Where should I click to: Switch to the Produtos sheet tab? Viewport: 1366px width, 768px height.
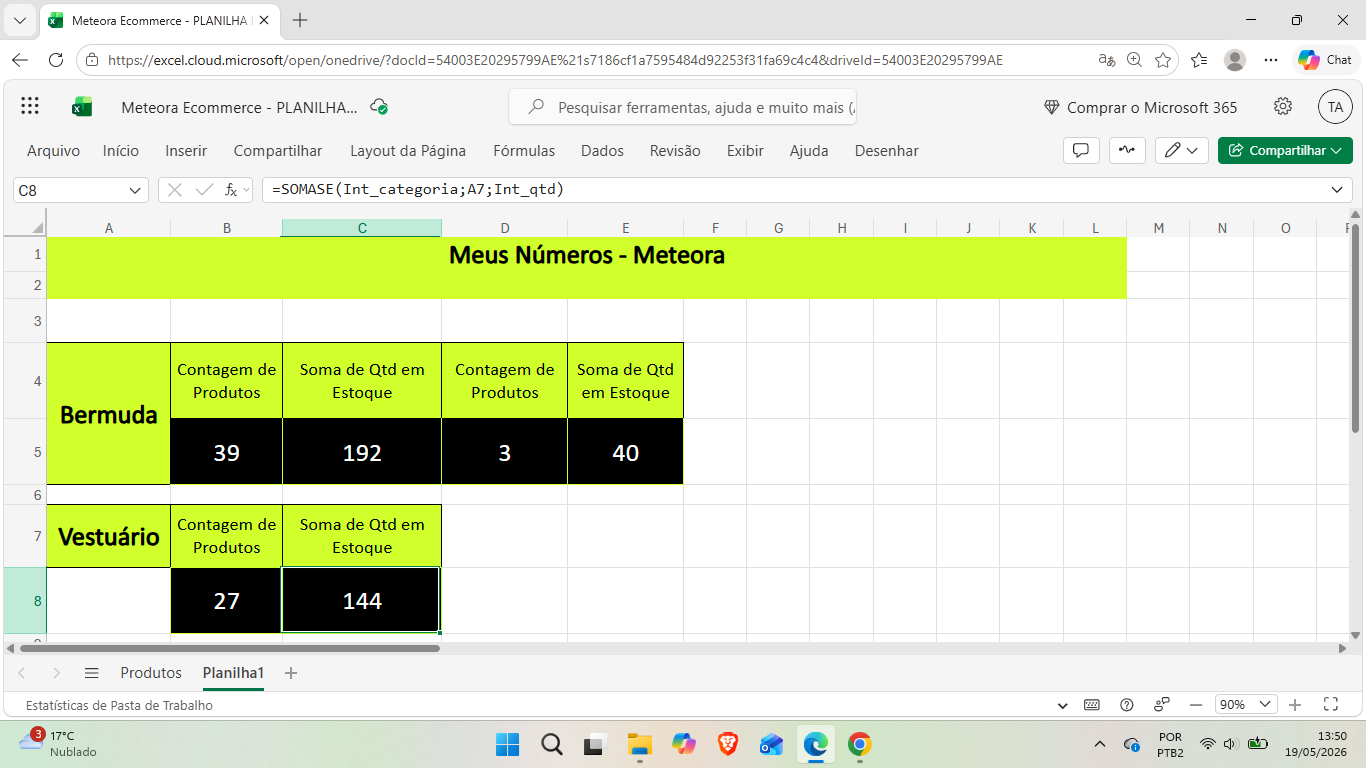click(151, 673)
